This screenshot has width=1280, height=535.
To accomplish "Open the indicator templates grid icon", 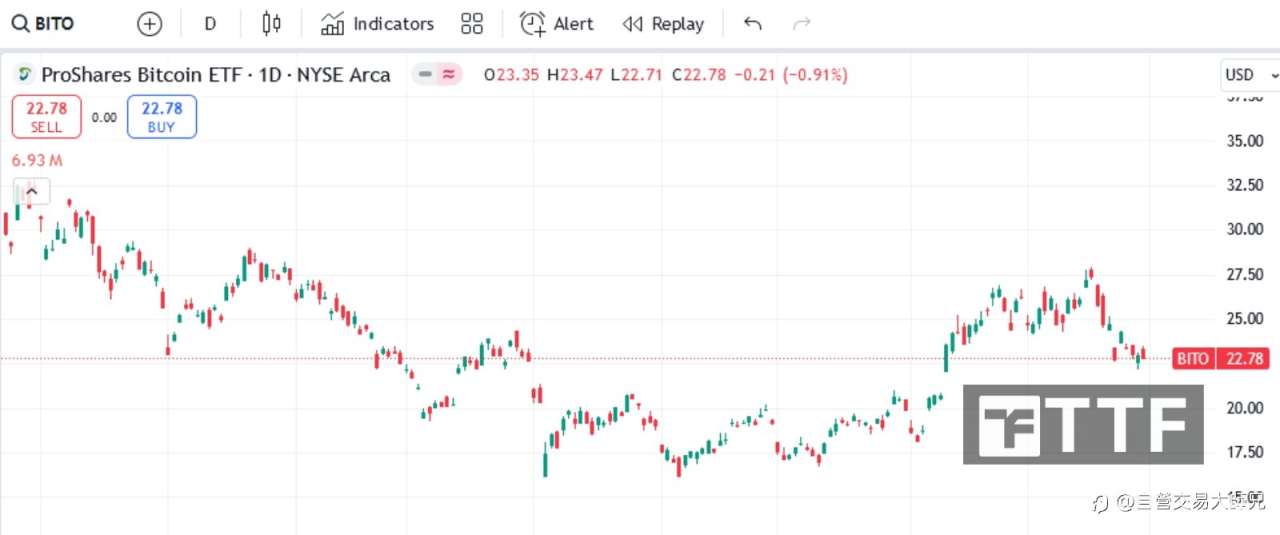I will click(472, 24).
